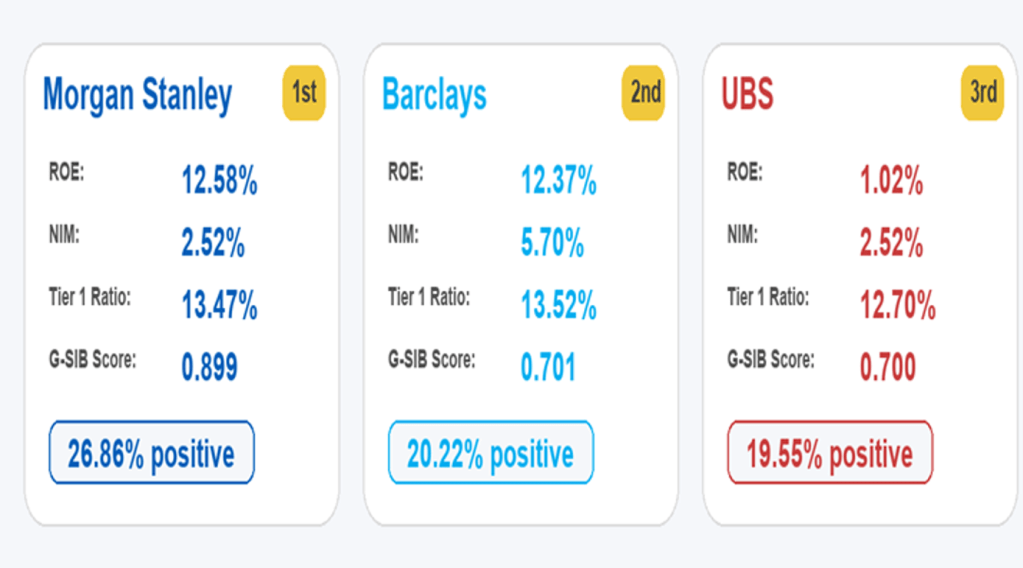The width and height of the screenshot is (1023, 568).
Task: Click the yellow 3rd rank badge
Action: click(x=983, y=93)
